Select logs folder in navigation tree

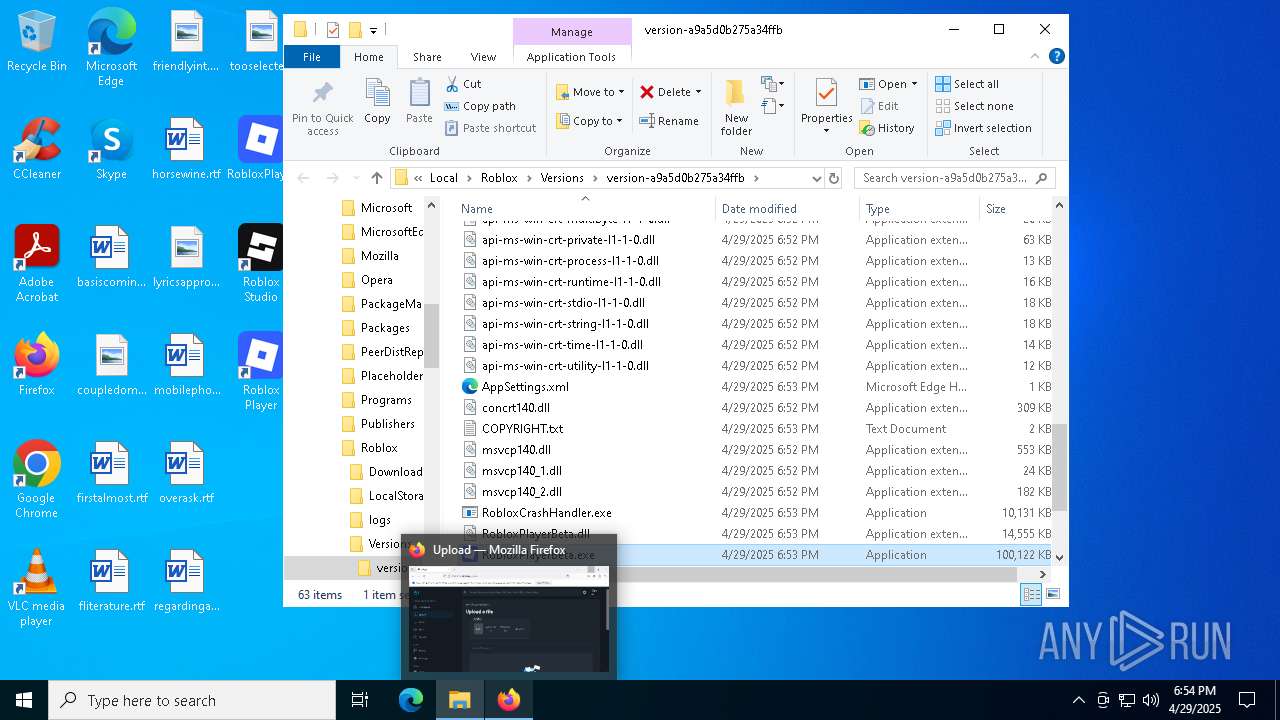coord(379,520)
